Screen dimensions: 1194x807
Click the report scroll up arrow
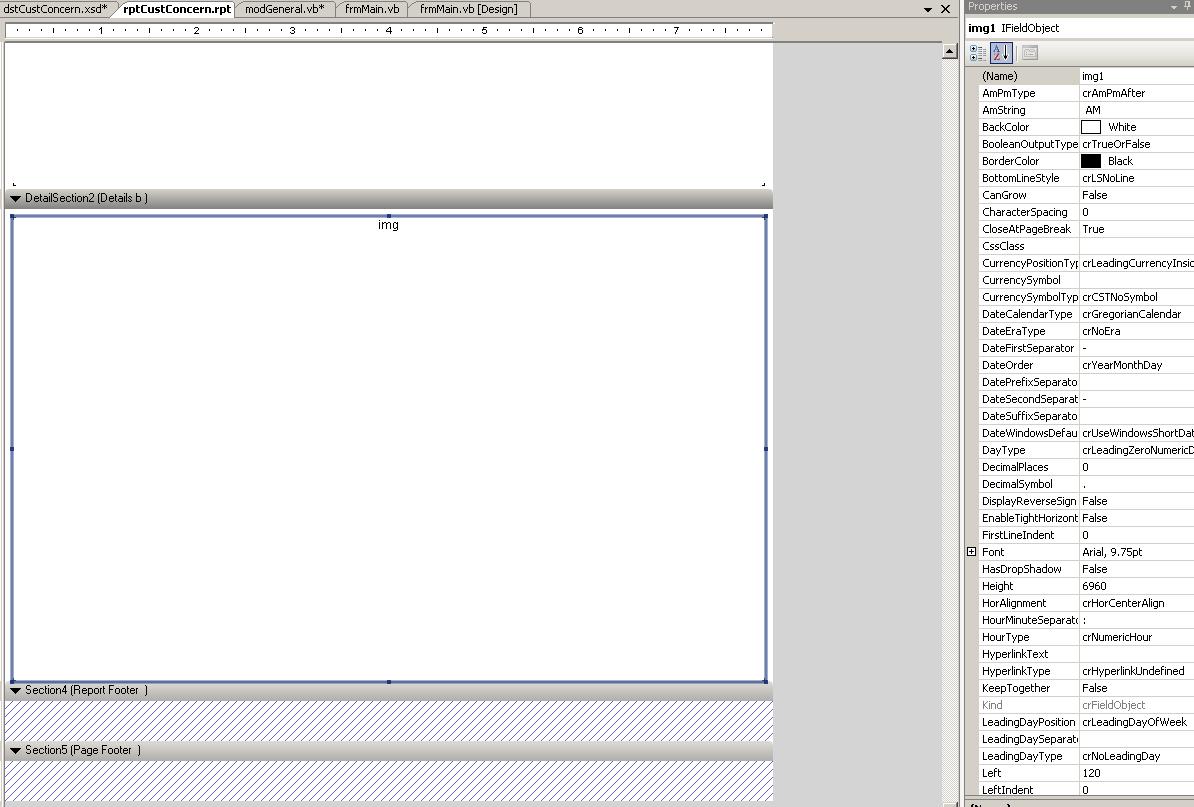point(950,51)
